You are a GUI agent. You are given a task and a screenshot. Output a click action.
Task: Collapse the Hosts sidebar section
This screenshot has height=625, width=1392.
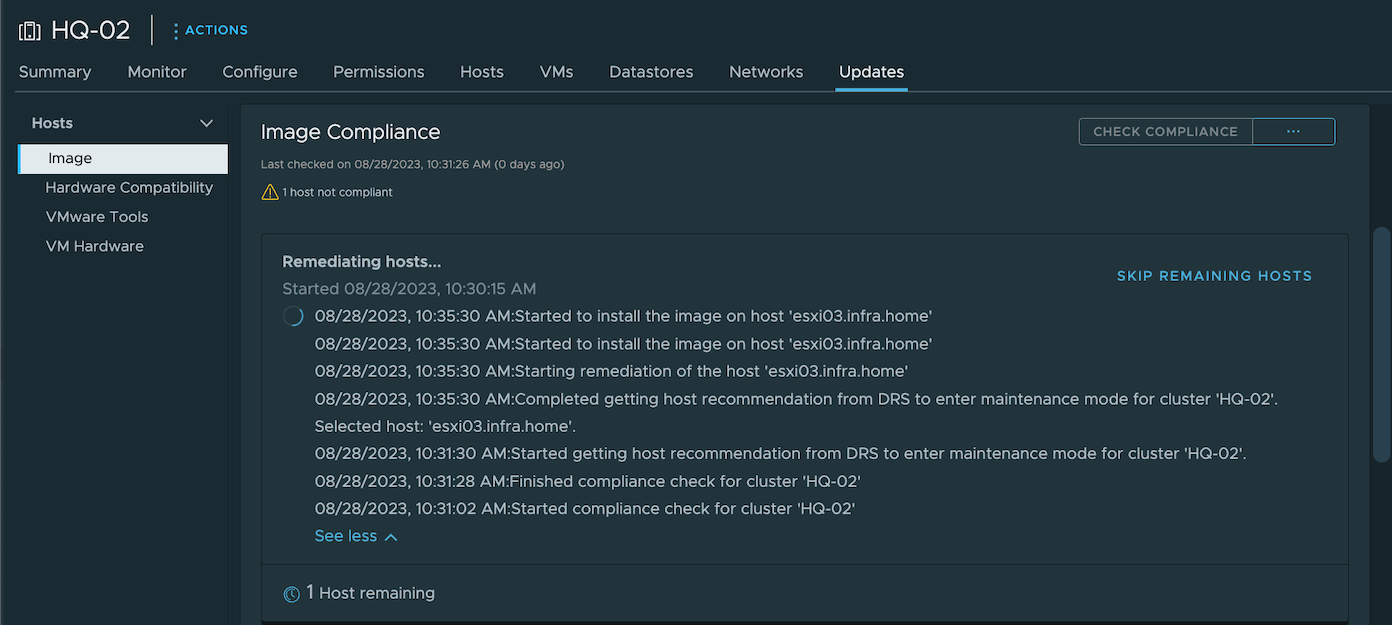pos(206,123)
